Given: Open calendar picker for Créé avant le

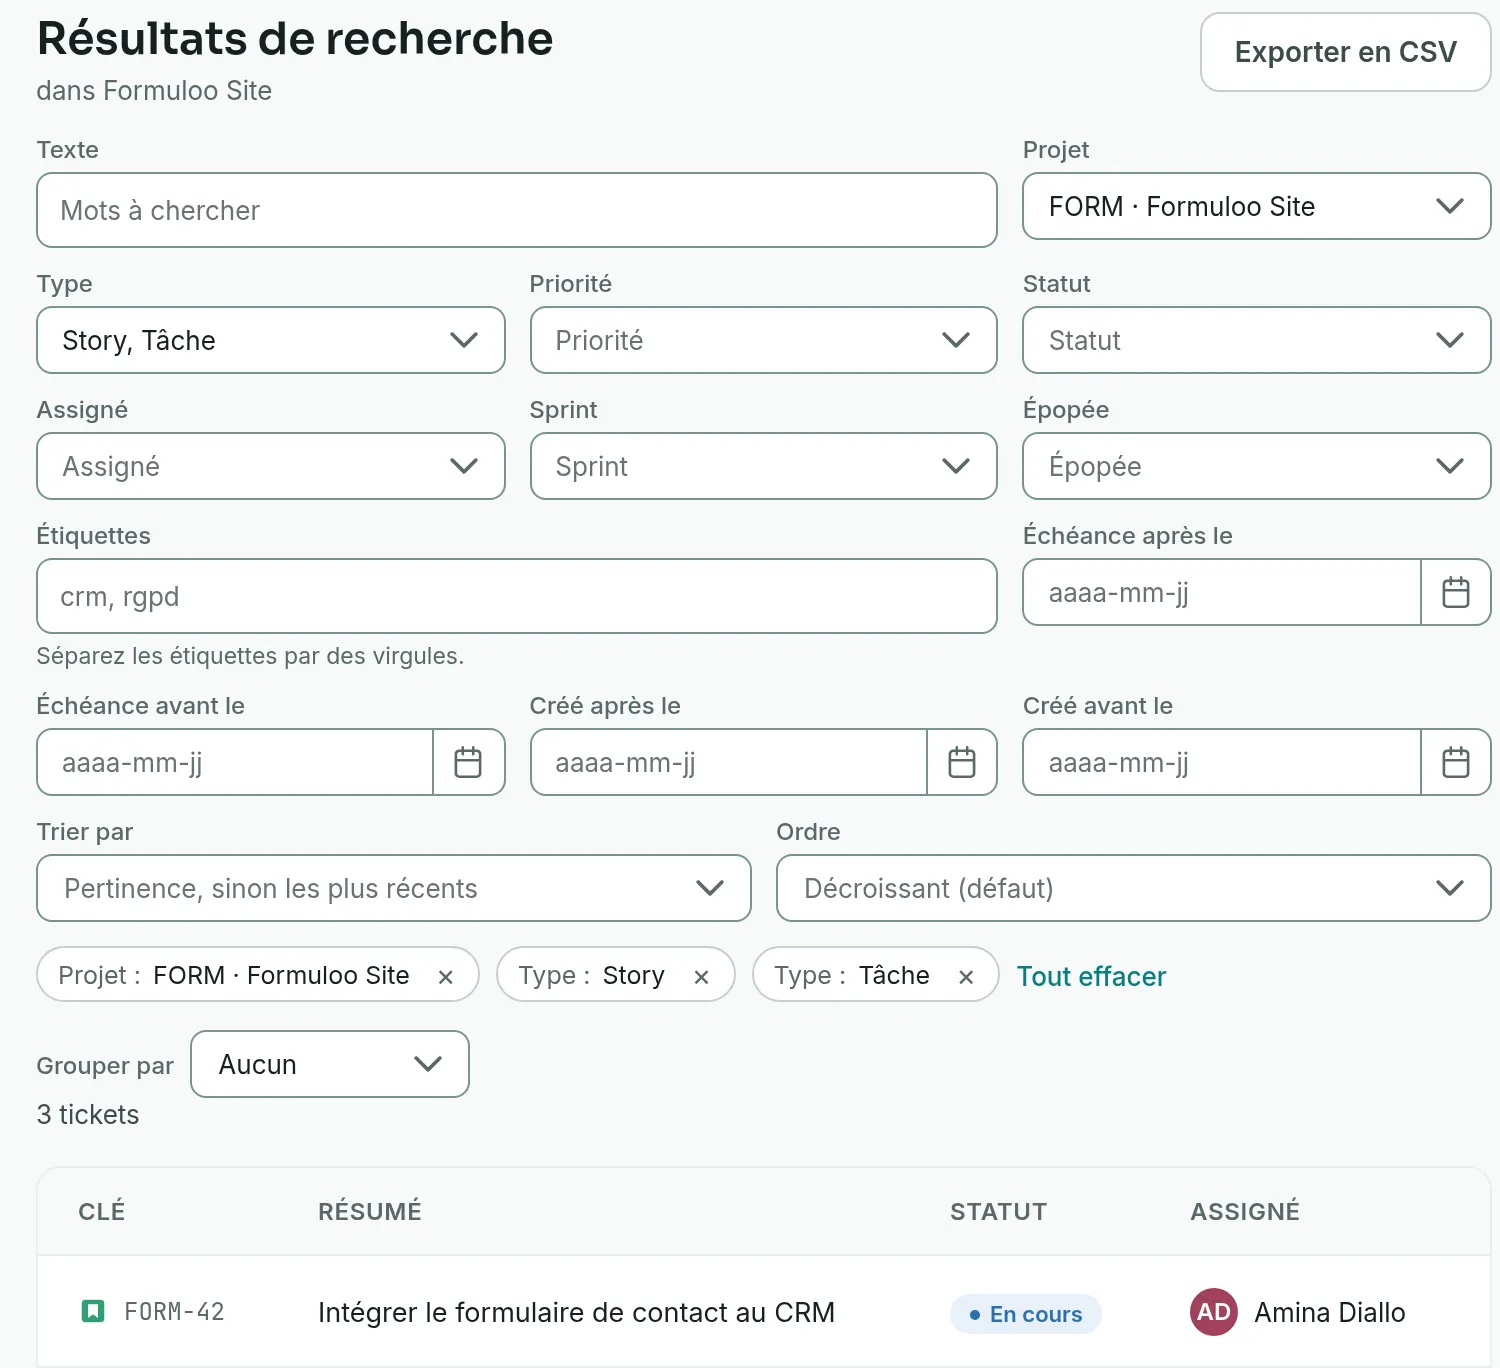Looking at the screenshot, I should tap(1456, 762).
